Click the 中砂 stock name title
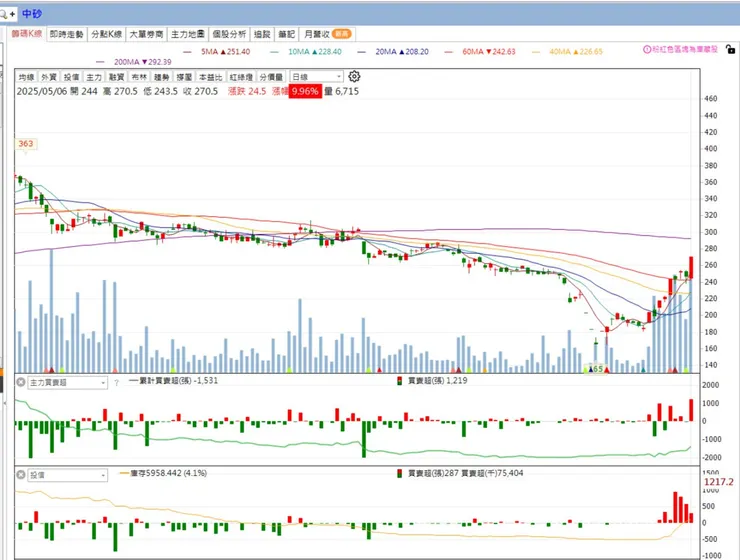The height and width of the screenshot is (560, 740). [32, 14]
